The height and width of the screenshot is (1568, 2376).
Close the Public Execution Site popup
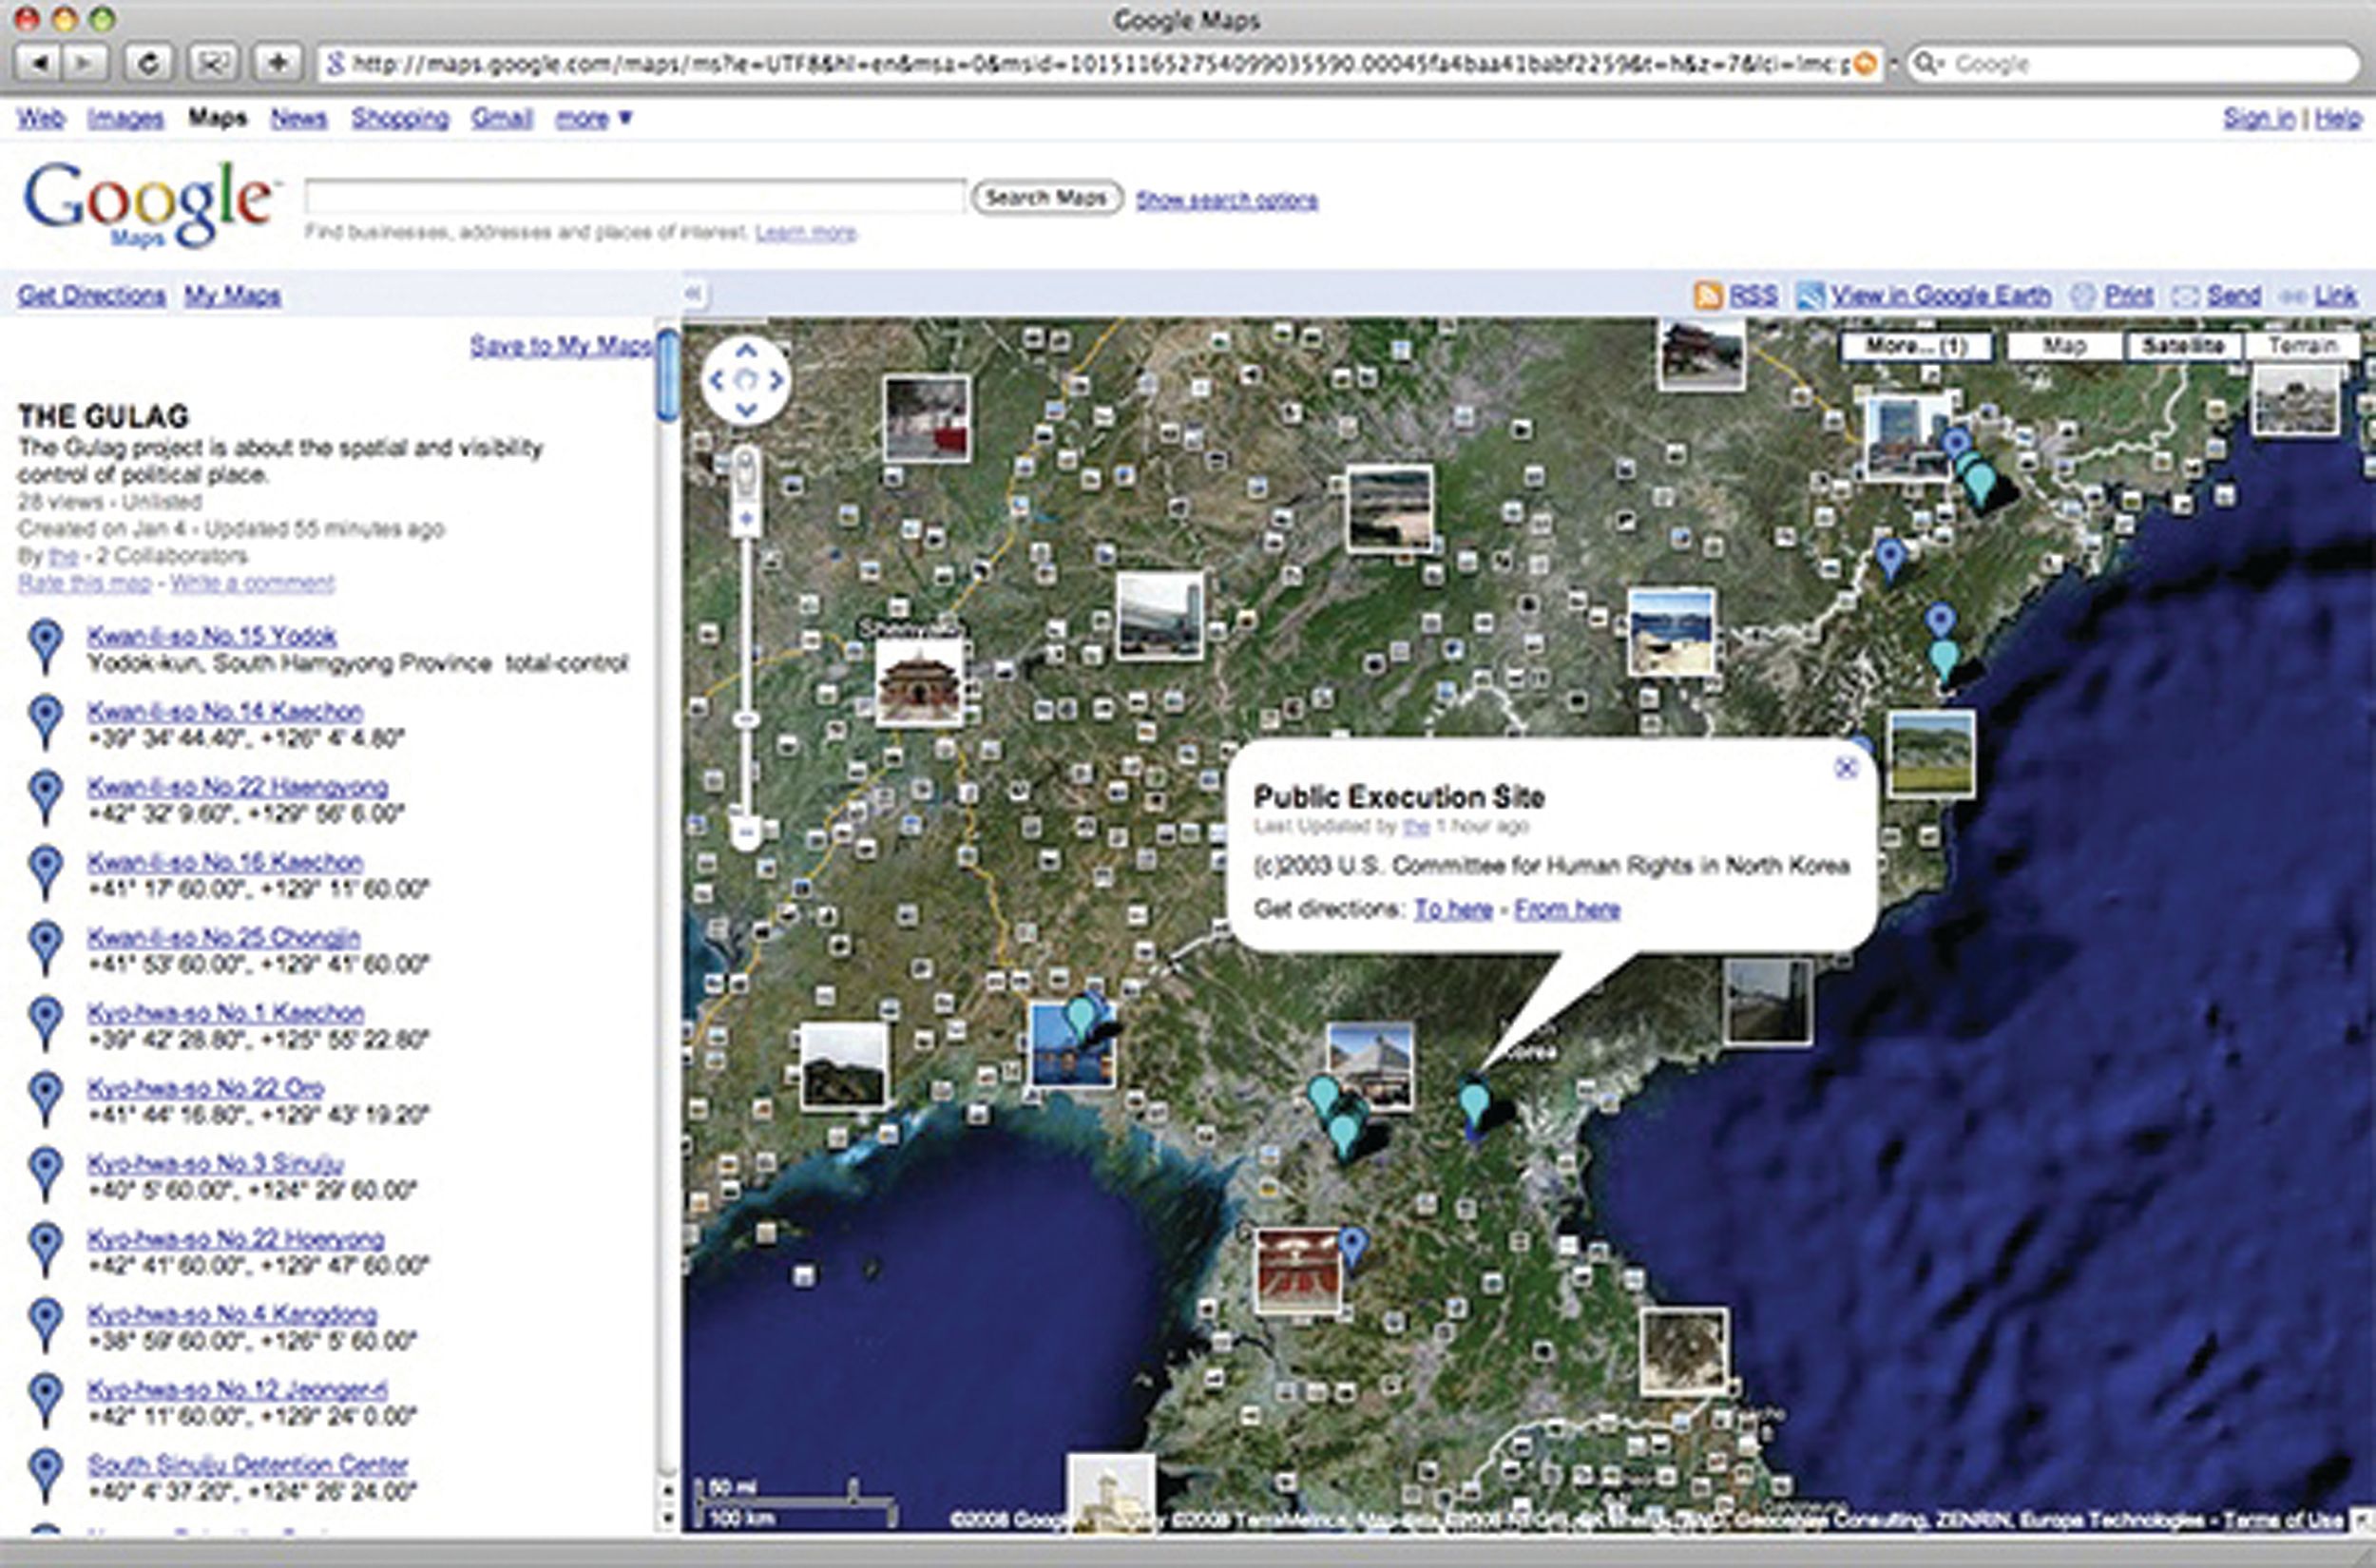[1846, 768]
